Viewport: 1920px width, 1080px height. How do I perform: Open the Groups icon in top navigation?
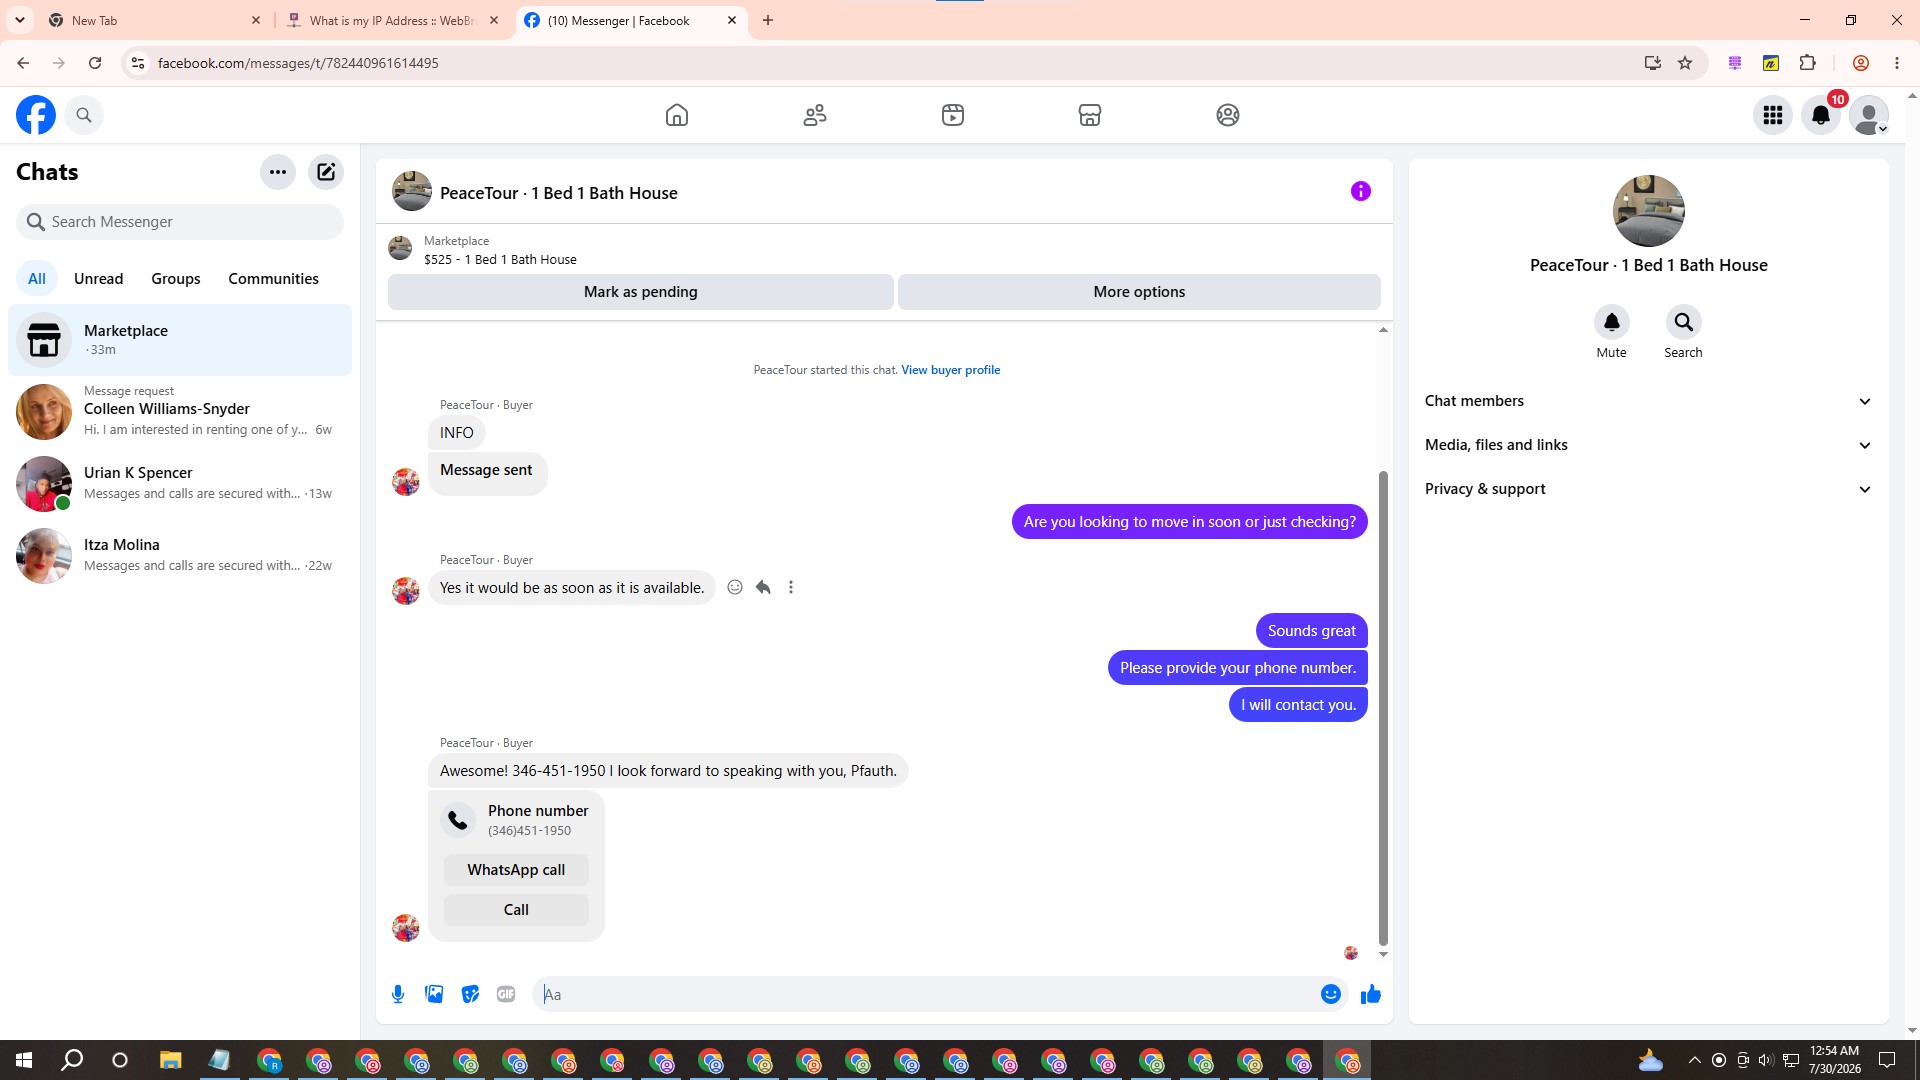pyautogui.click(x=1228, y=115)
